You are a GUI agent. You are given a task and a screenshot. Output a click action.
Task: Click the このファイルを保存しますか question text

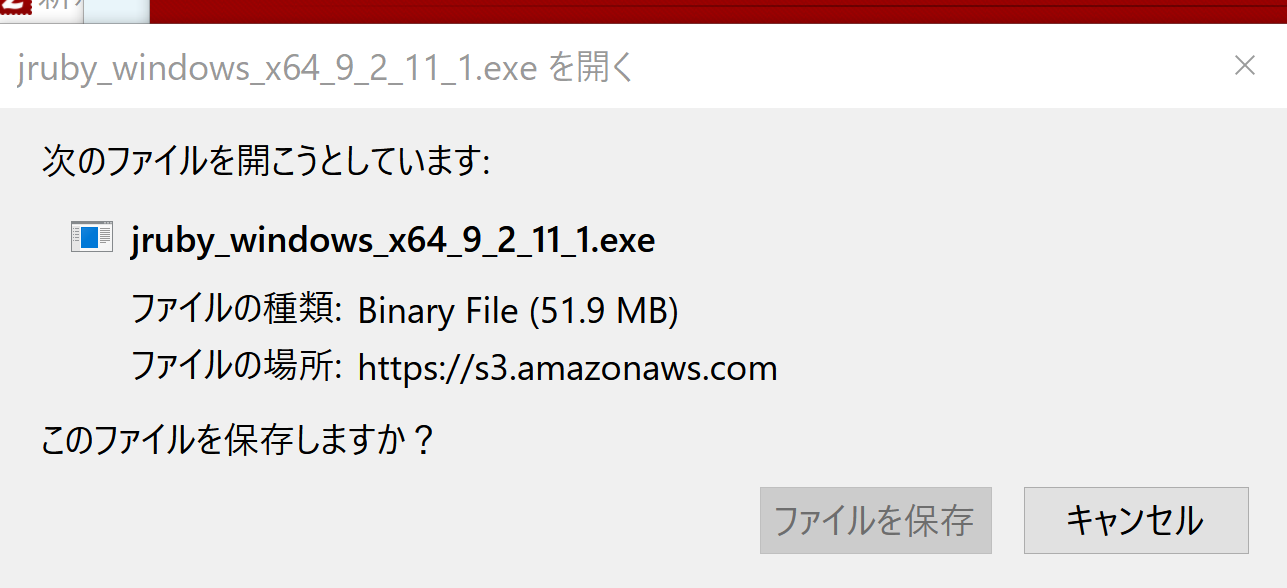237,440
